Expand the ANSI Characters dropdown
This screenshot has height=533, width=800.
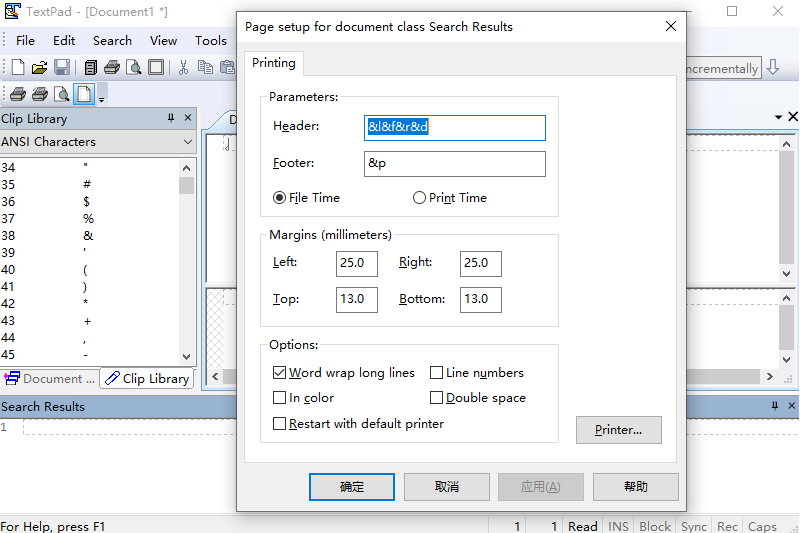tap(187, 142)
